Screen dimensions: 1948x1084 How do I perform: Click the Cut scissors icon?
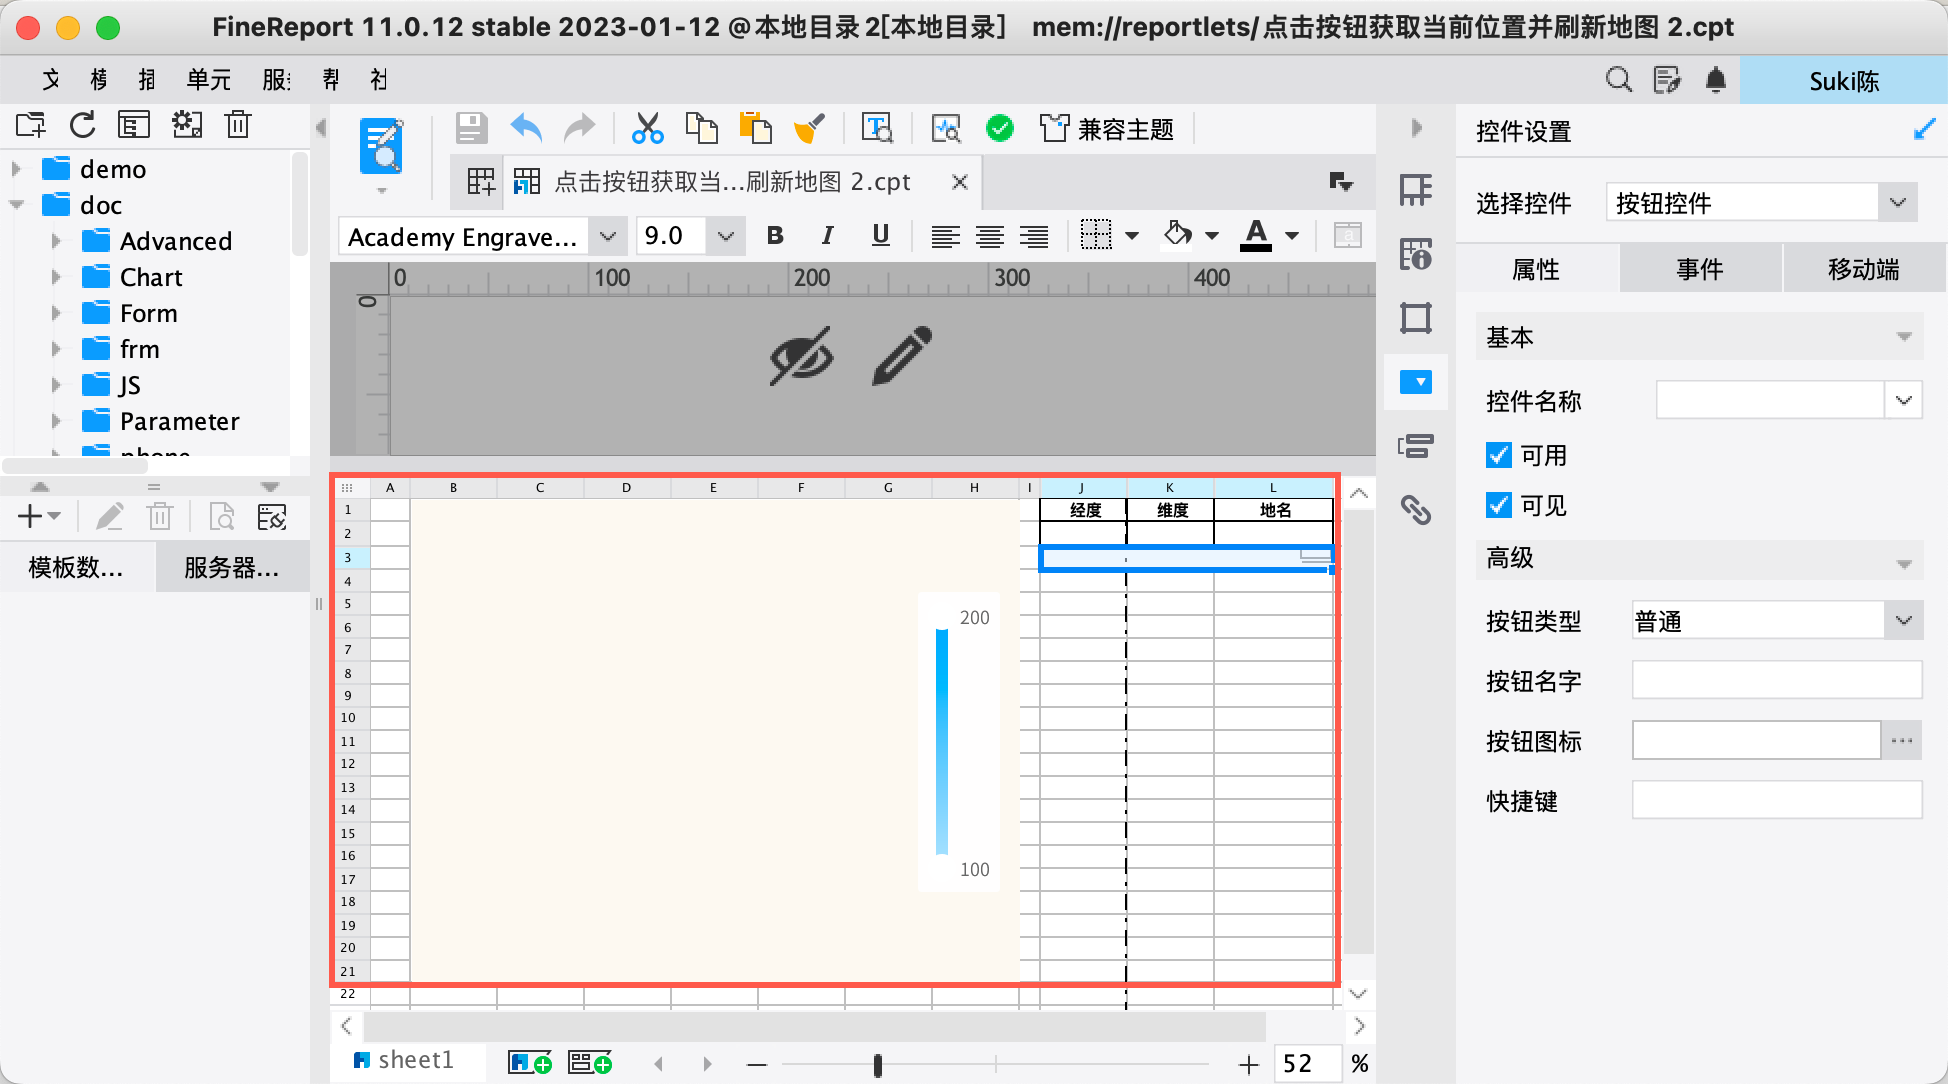[x=647, y=129]
